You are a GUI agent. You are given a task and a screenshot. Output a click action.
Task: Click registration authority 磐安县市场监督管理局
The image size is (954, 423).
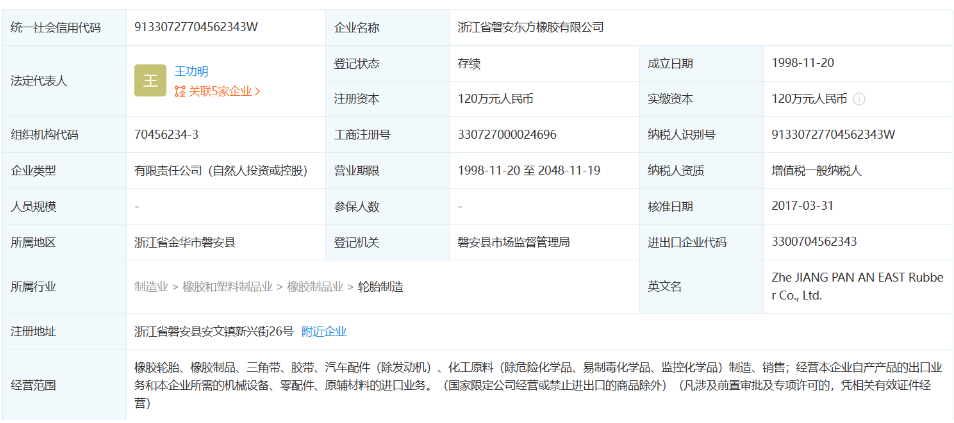514,242
